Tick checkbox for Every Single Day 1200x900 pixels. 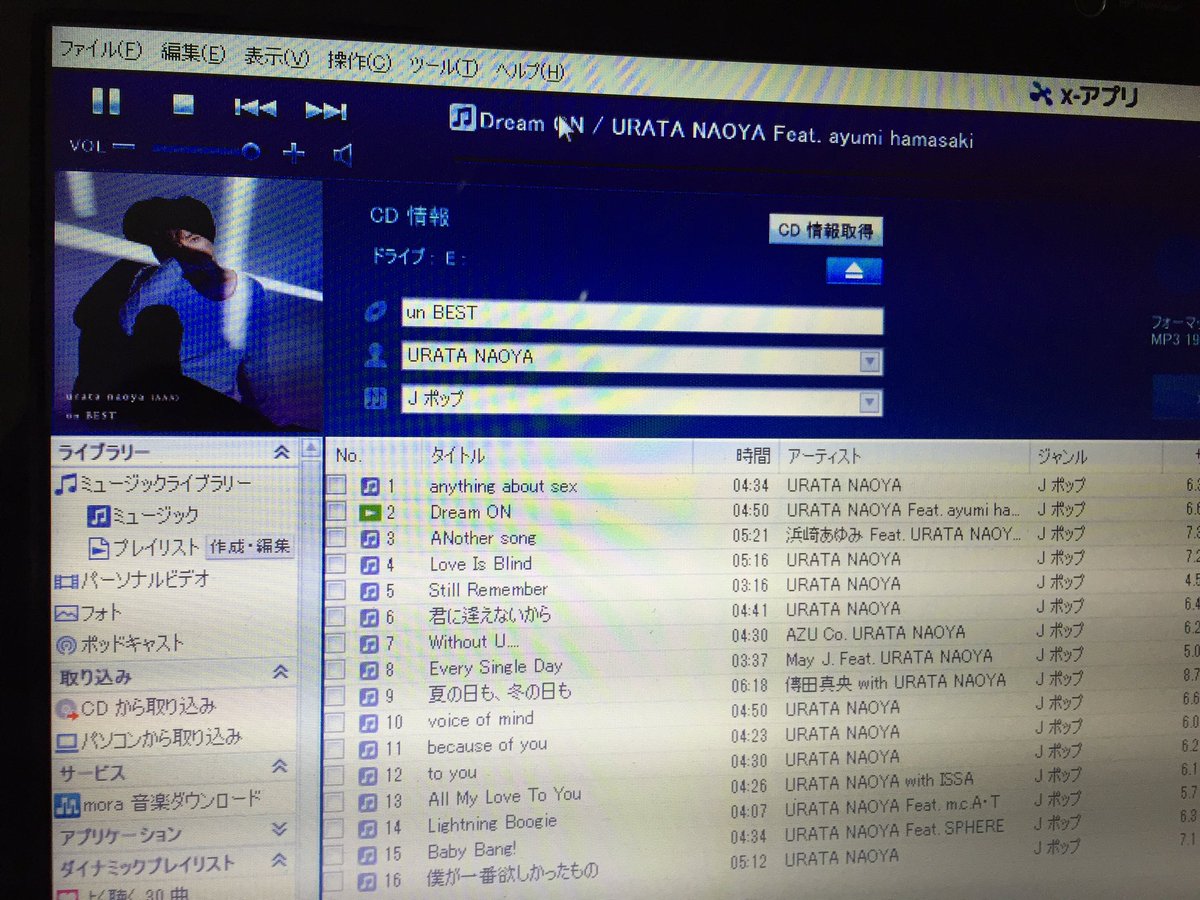point(336,669)
